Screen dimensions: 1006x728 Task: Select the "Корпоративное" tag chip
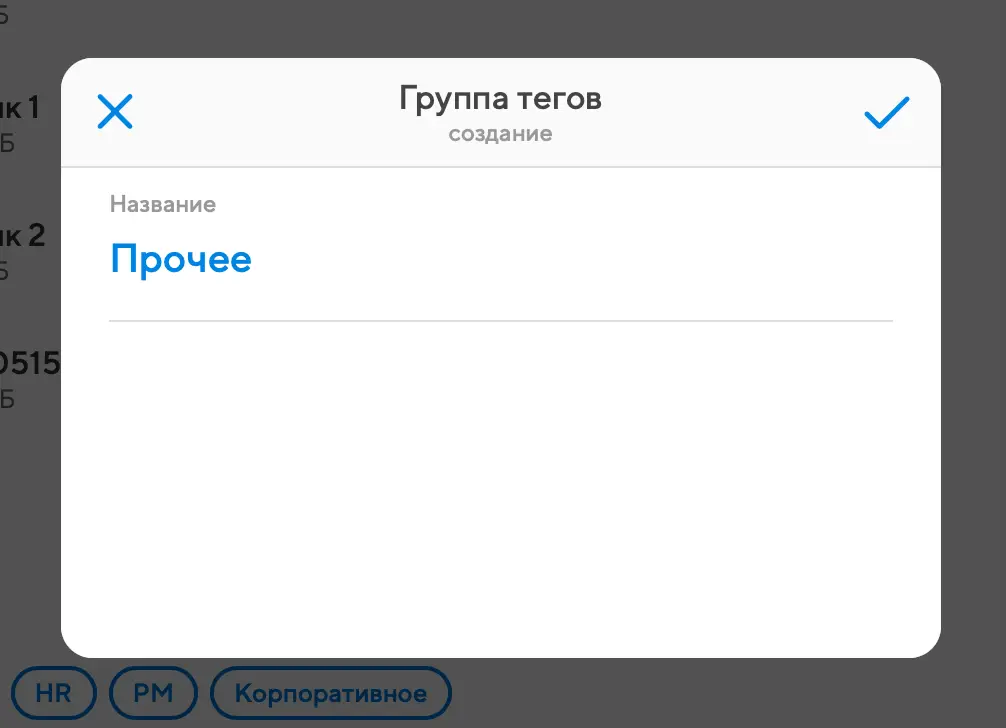pos(331,693)
